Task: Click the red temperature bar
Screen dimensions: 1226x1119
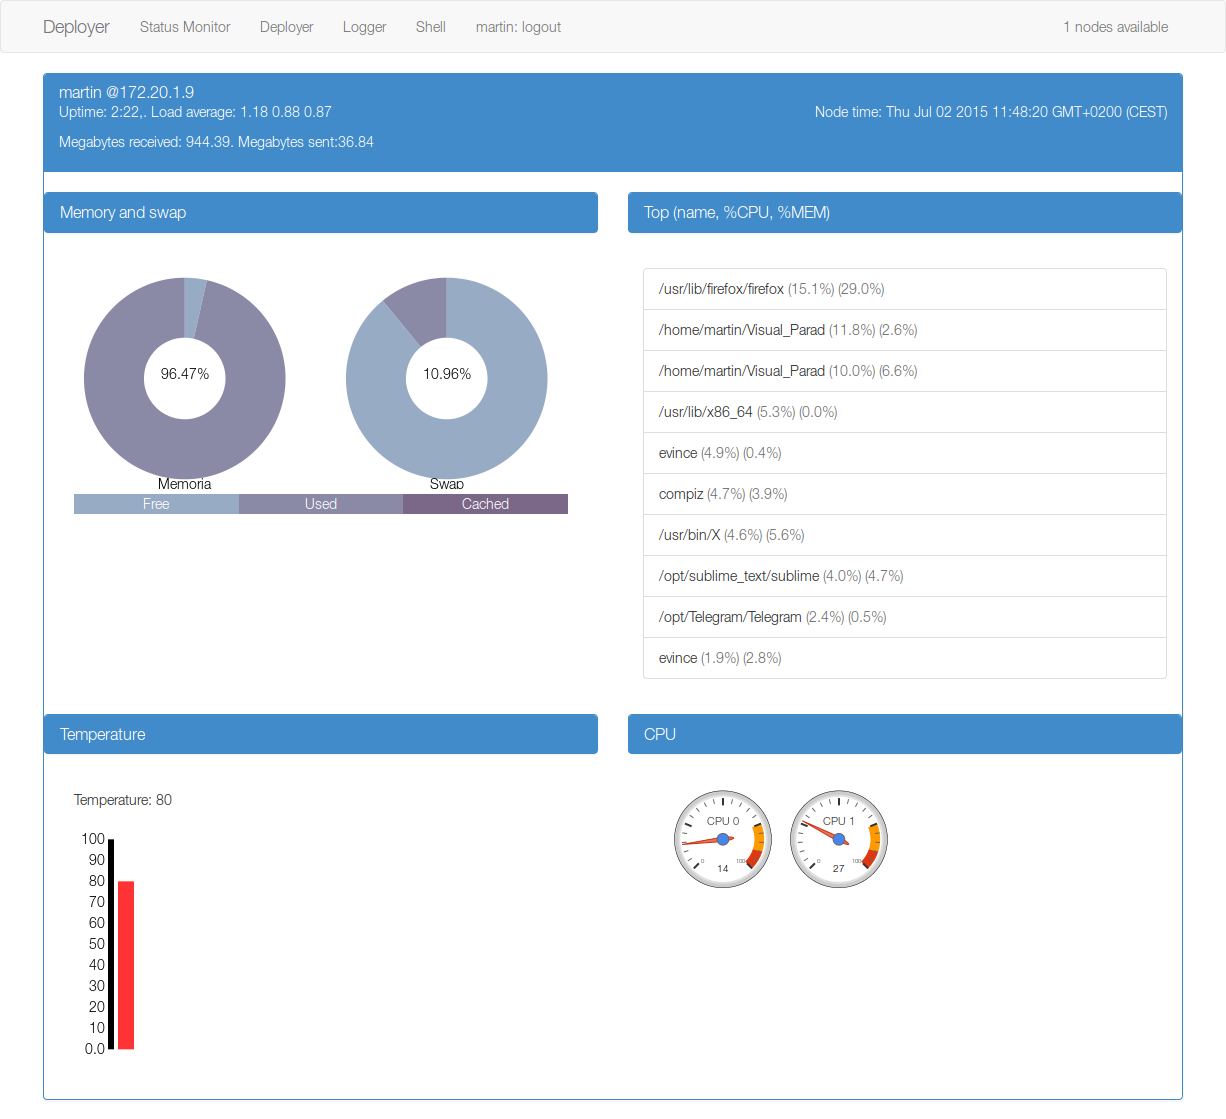Action: click(x=124, y=965)
